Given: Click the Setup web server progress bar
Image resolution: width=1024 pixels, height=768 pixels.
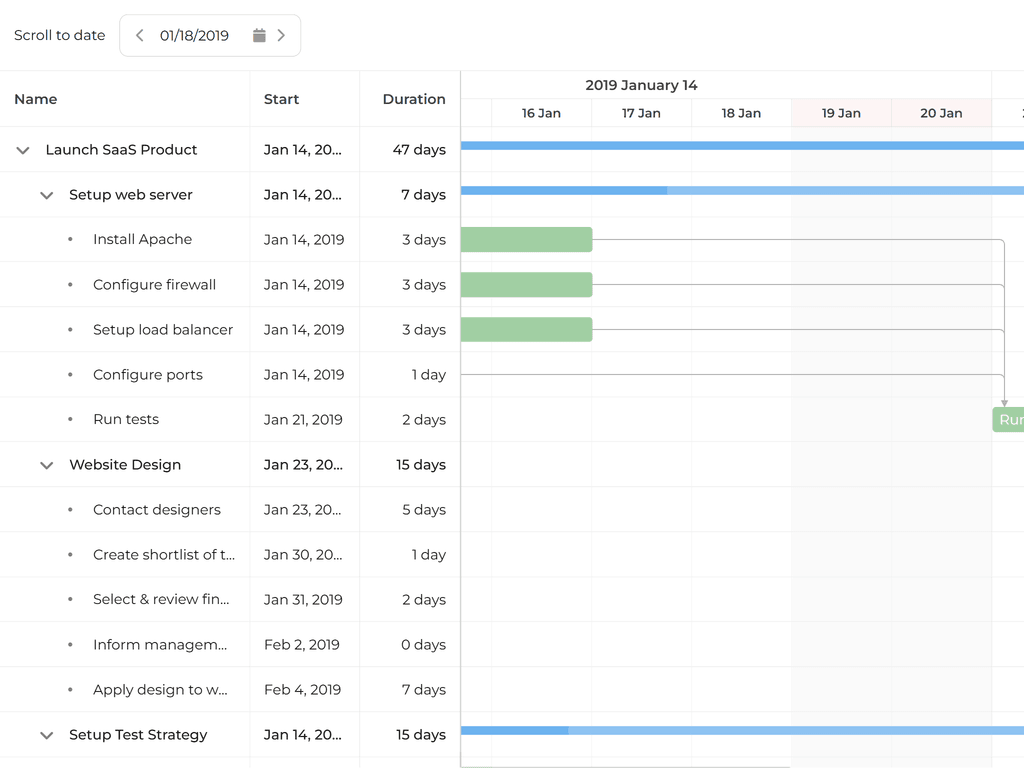Looking at the screenshot, I should point(740,190).
